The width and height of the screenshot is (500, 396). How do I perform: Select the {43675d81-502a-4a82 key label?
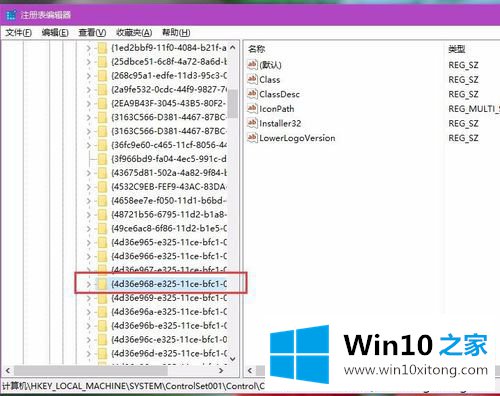169,173
